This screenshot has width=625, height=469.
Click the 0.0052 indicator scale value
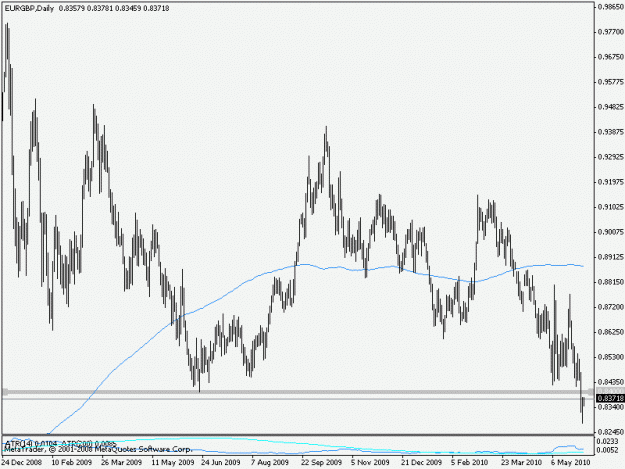click(x=608, y=450)
